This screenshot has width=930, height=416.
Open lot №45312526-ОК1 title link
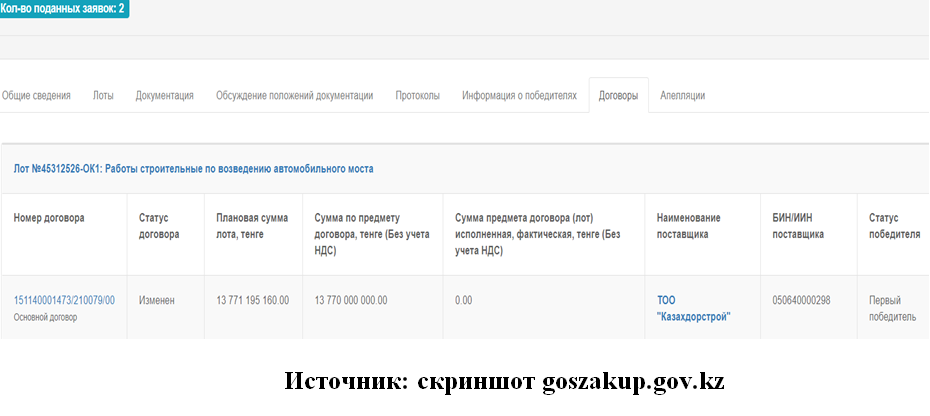coord(193,169)
